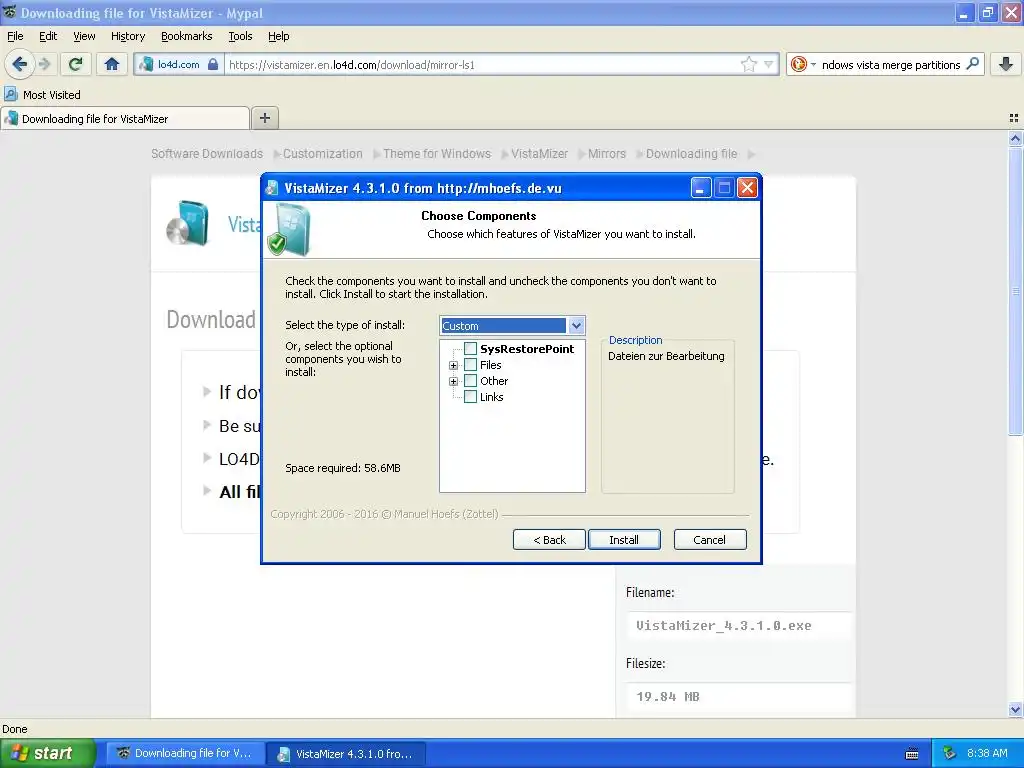Open a new tab with plus button
1024x768 pixels.
(264, 118)
